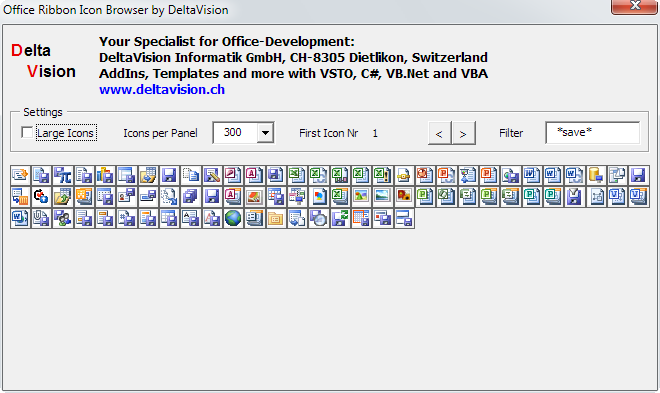Close the Icon Browser window
Image resolution: width=660 pixels, height=393 pixels.
(633, 6)
